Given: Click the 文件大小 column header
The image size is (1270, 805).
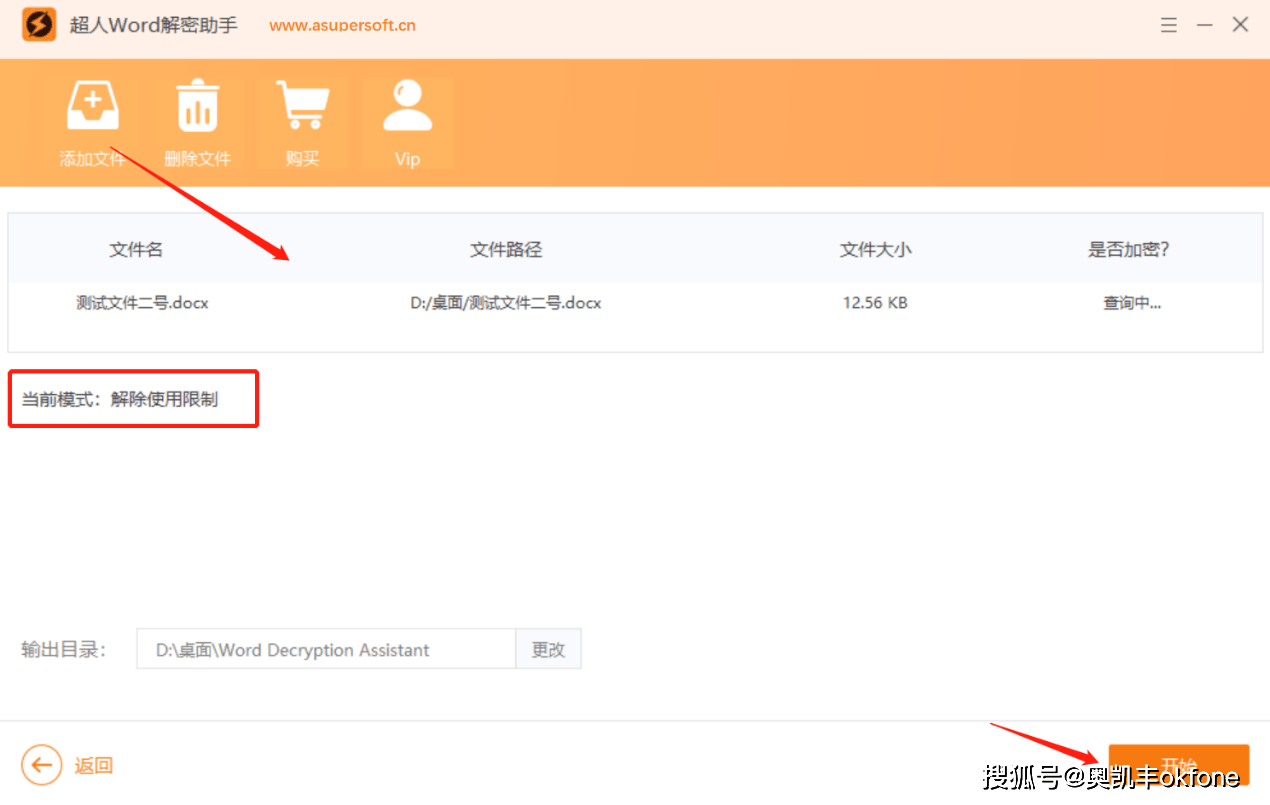Looking at the screenshot, I should tap(875, 250).
